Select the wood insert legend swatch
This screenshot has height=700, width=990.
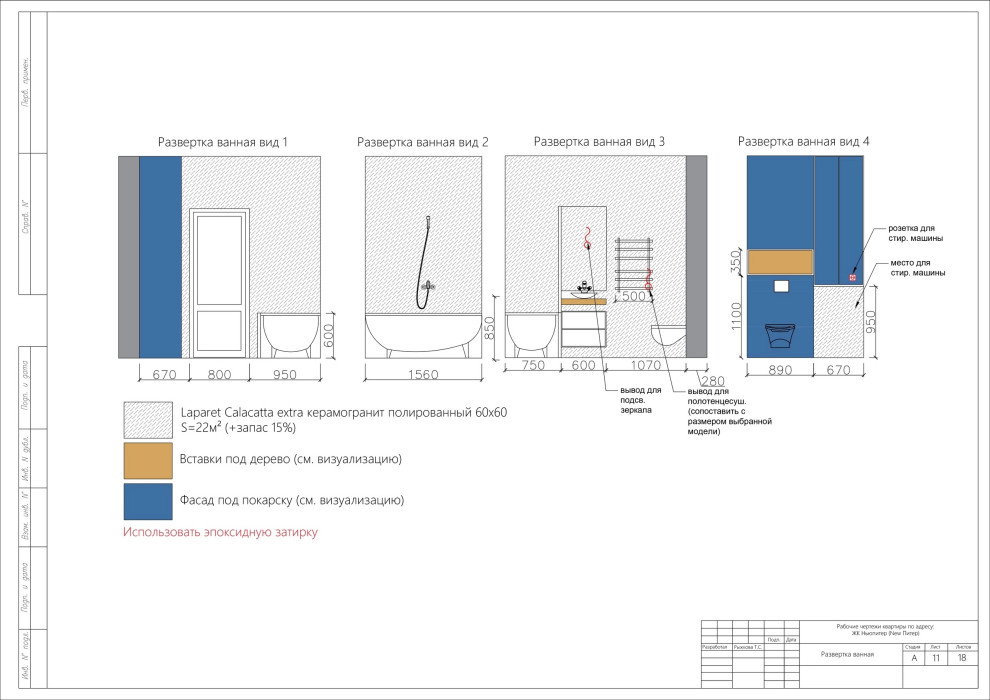coord(146,459)
